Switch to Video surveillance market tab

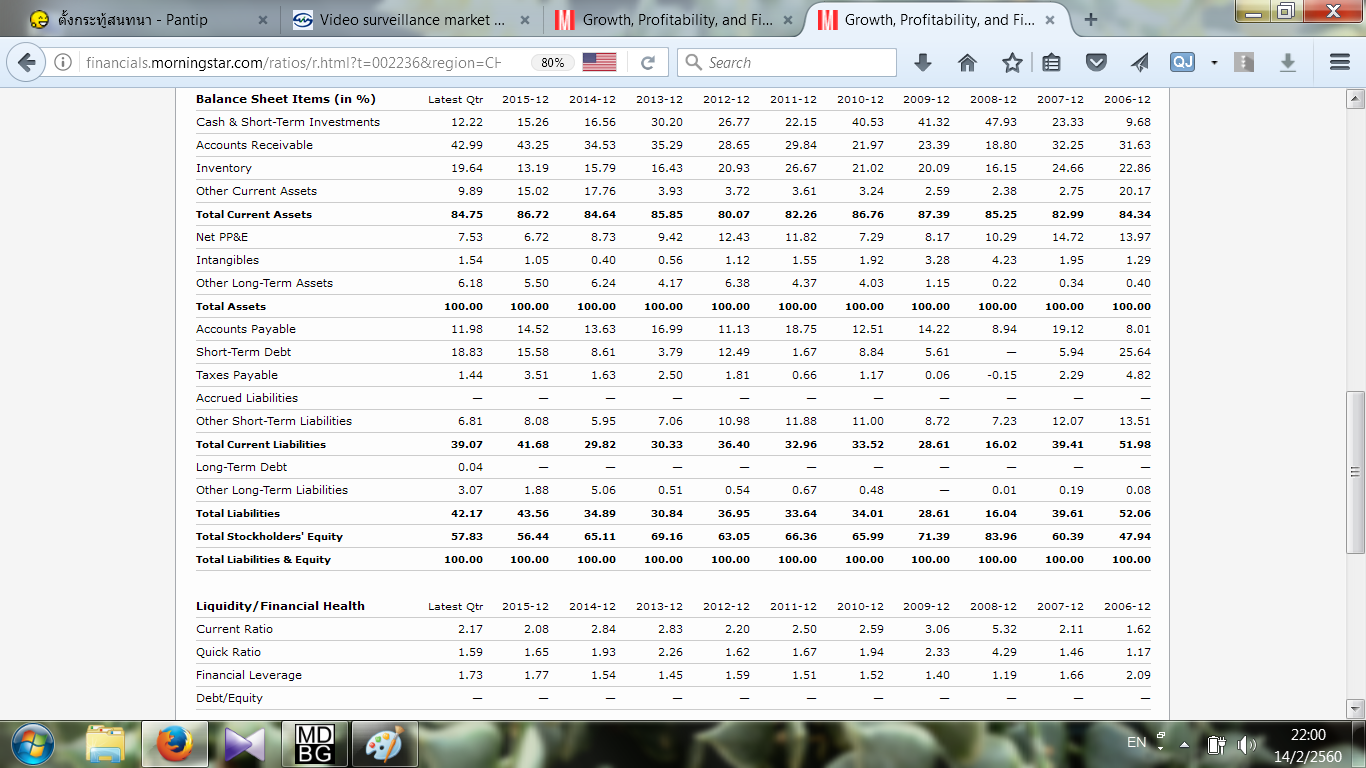point(410,20)
